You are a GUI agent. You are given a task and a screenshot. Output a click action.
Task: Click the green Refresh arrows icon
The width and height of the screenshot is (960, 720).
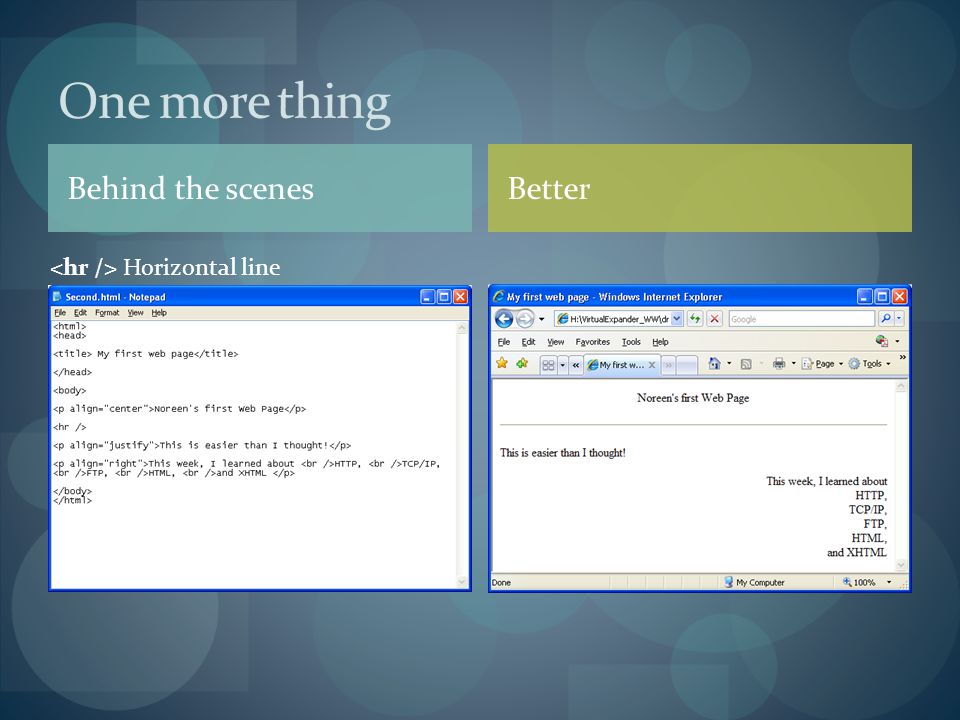click(695, 319)
